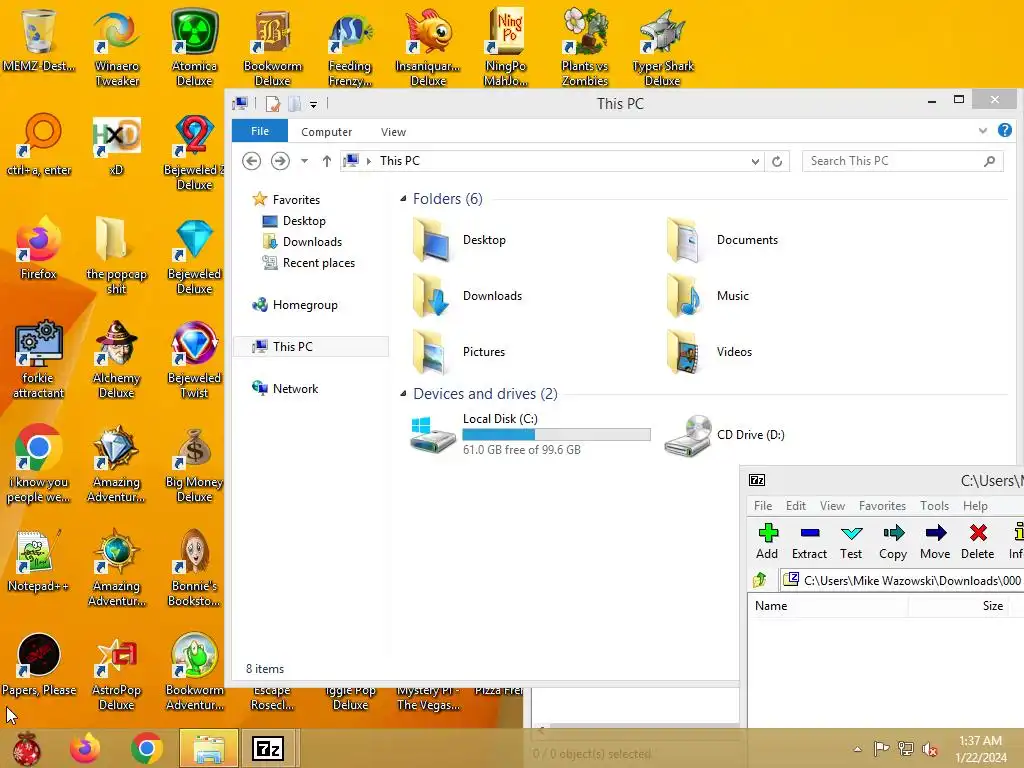Select the Music folder in This PC

point(707,296)
